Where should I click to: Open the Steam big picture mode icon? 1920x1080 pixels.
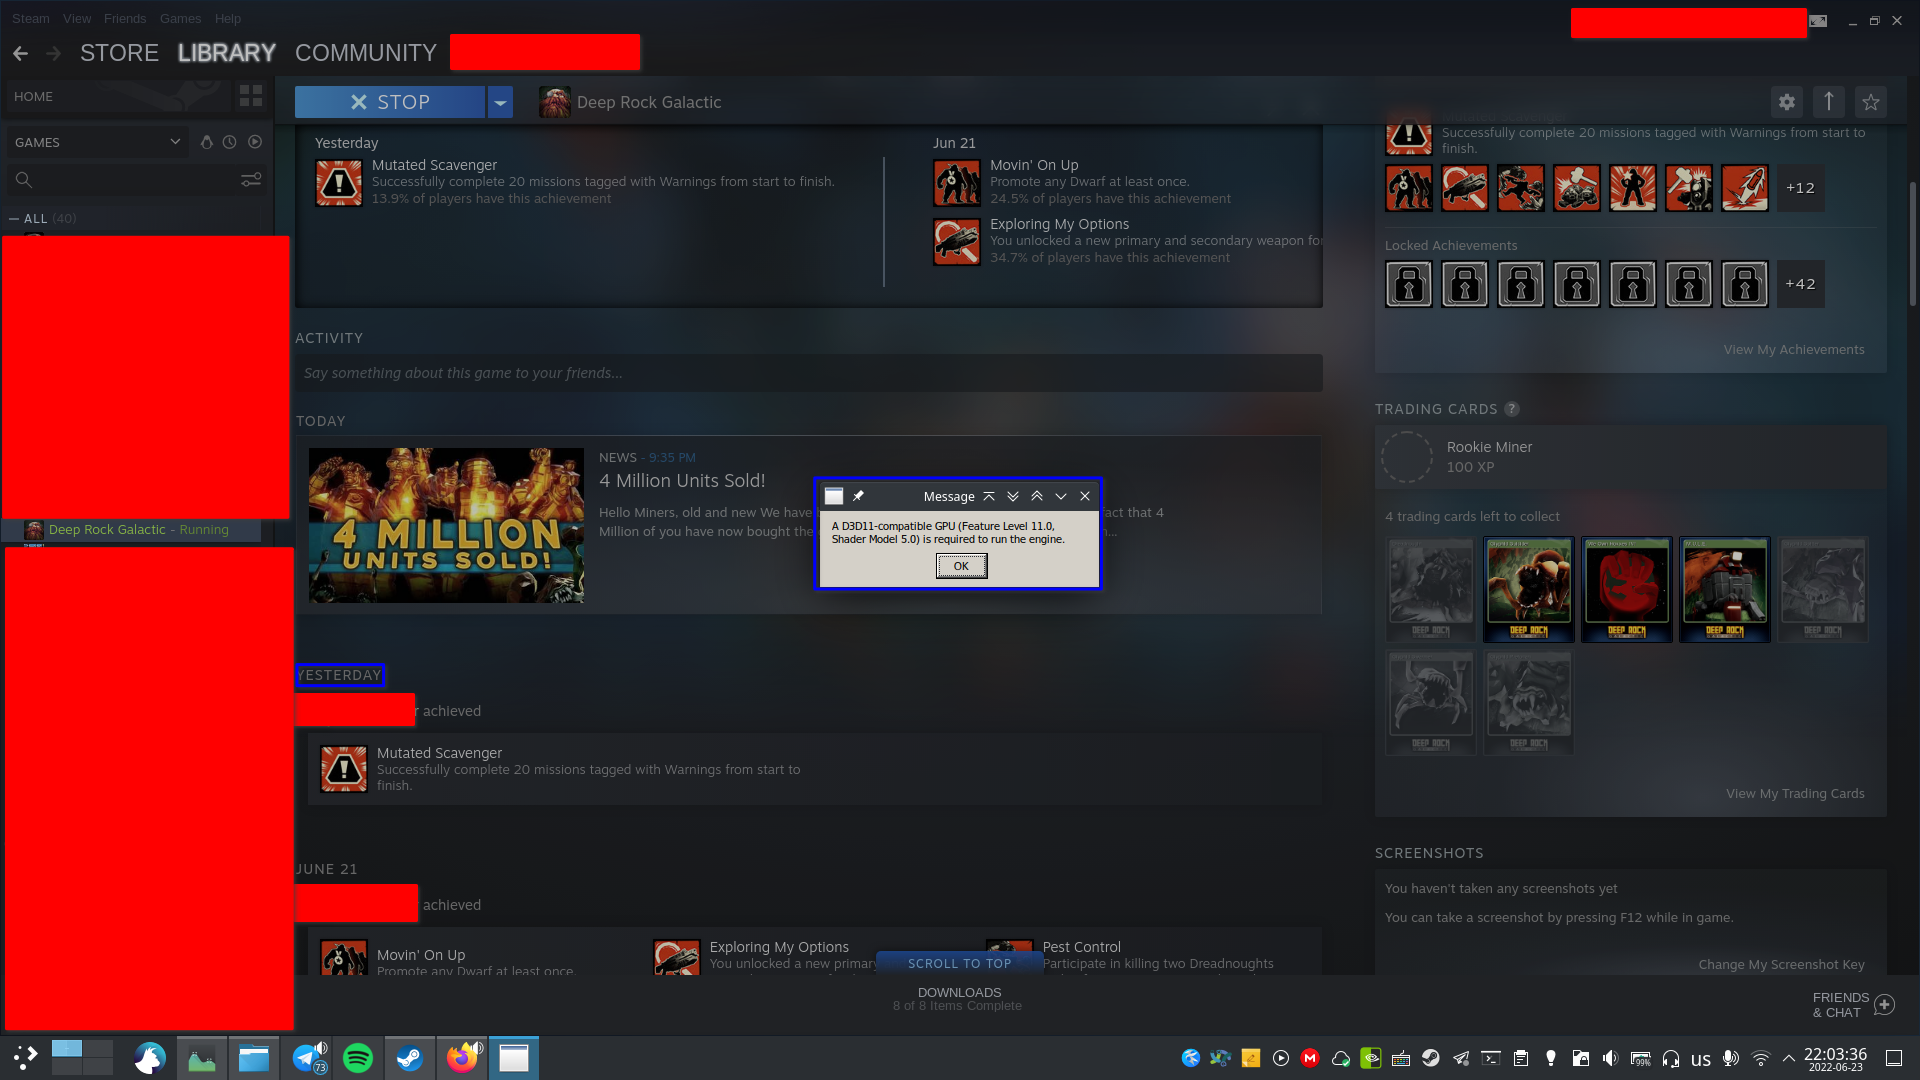1818,21
